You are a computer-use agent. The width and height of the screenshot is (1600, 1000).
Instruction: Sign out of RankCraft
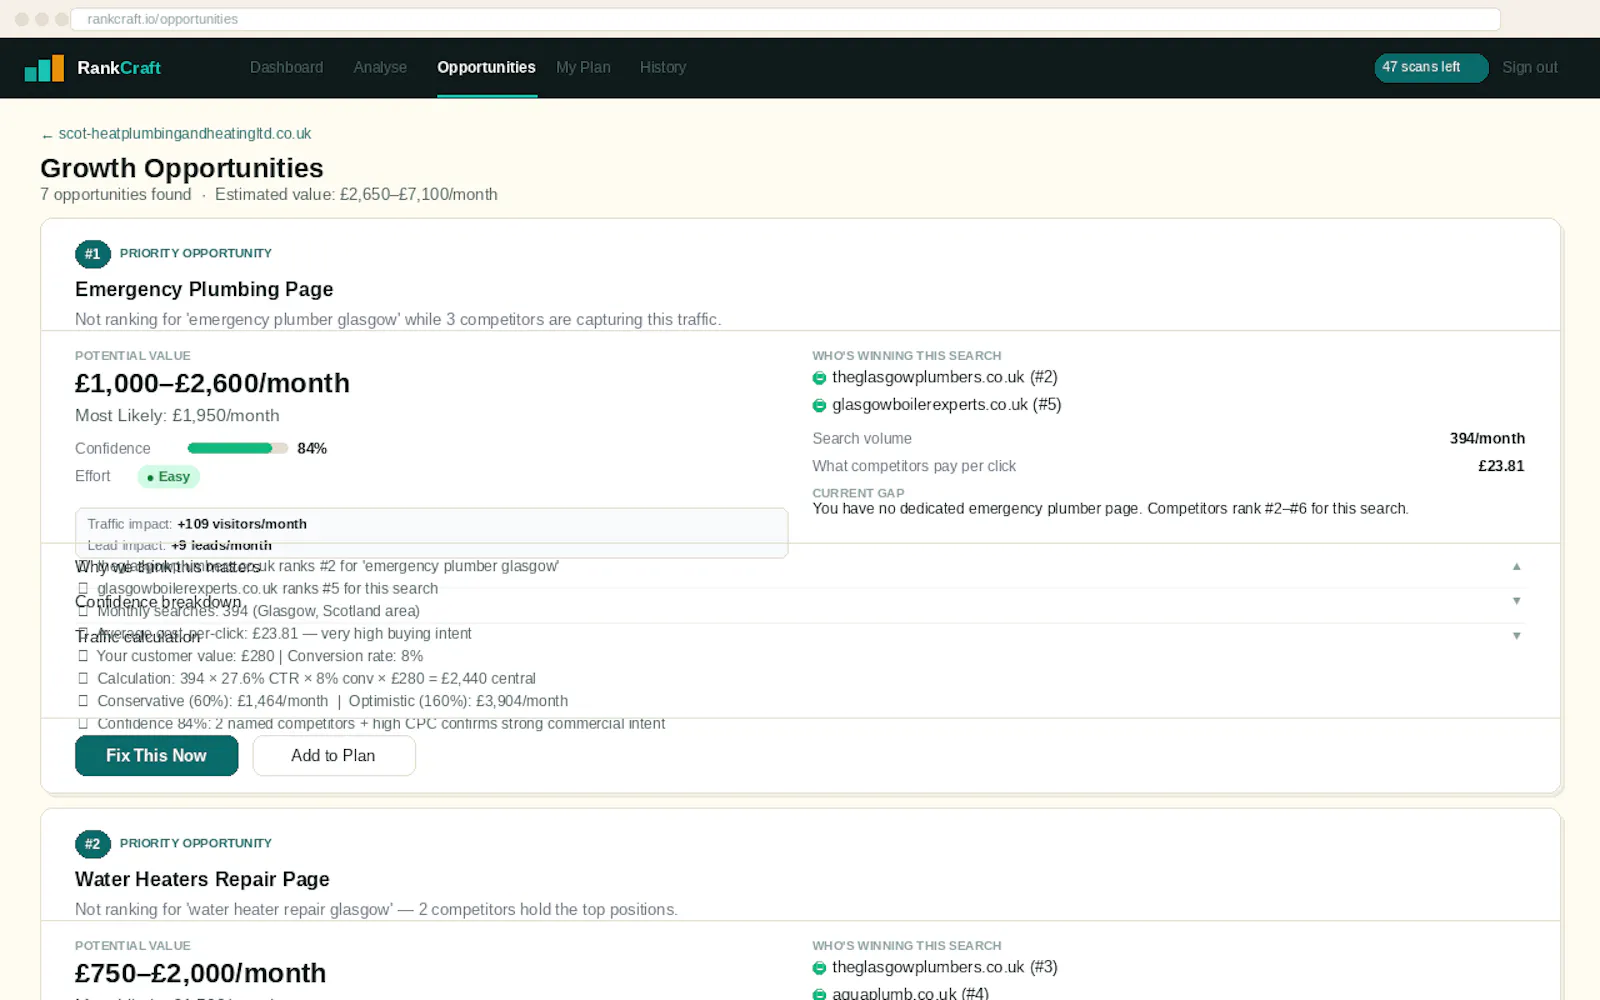point(1530,67)
